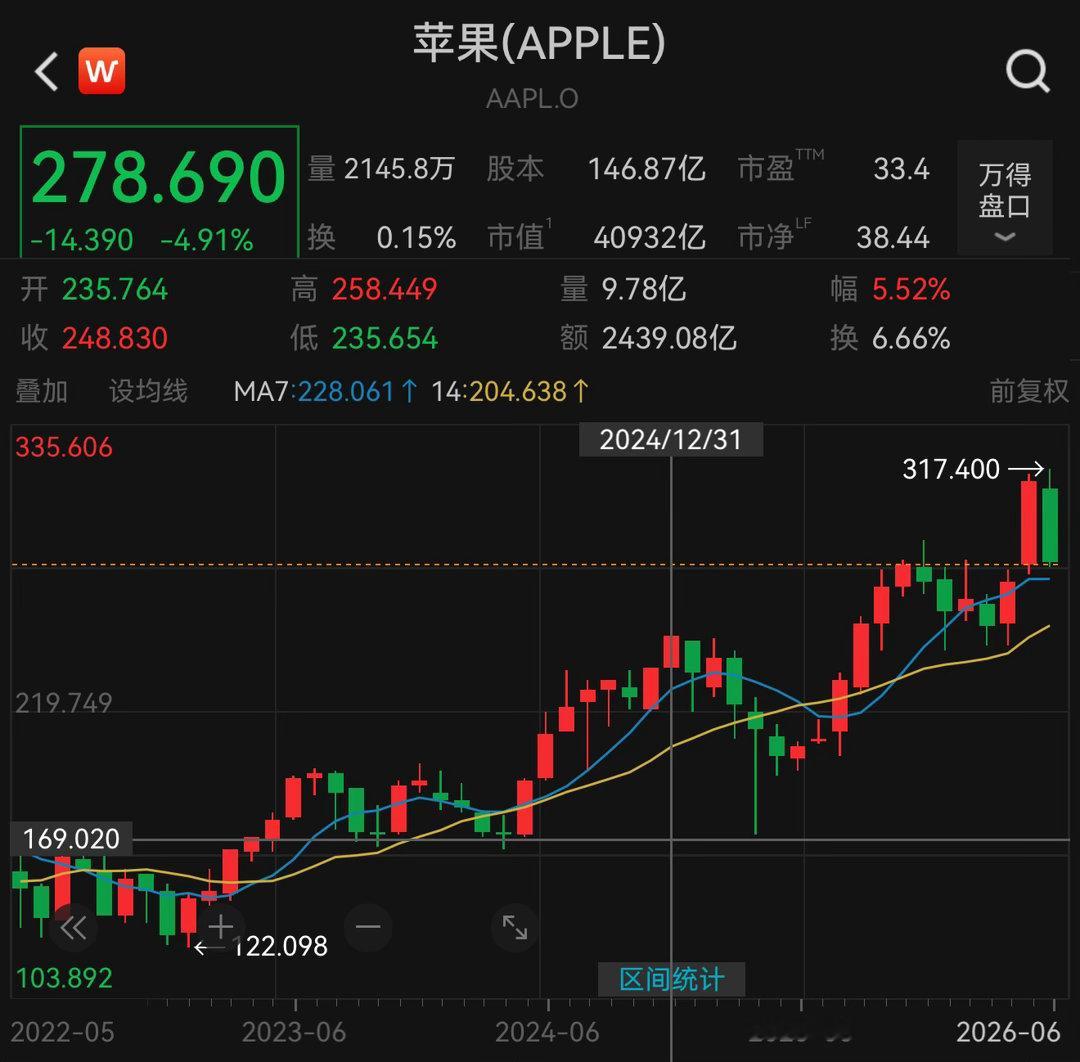Tap the 169.020 crosshair price label
The width and height of the screenshot is (1080, 1062).
coord(72,839)
